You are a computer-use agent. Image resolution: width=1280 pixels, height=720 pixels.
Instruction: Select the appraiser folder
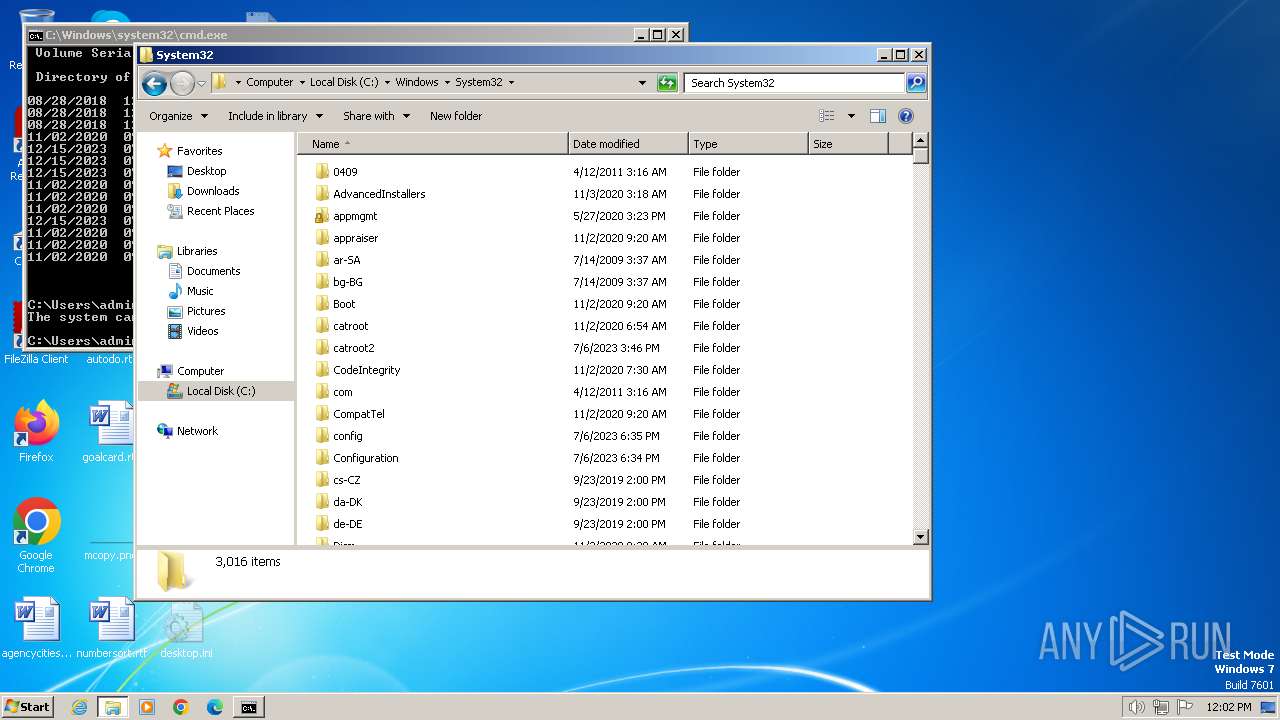tap(355, 238)
